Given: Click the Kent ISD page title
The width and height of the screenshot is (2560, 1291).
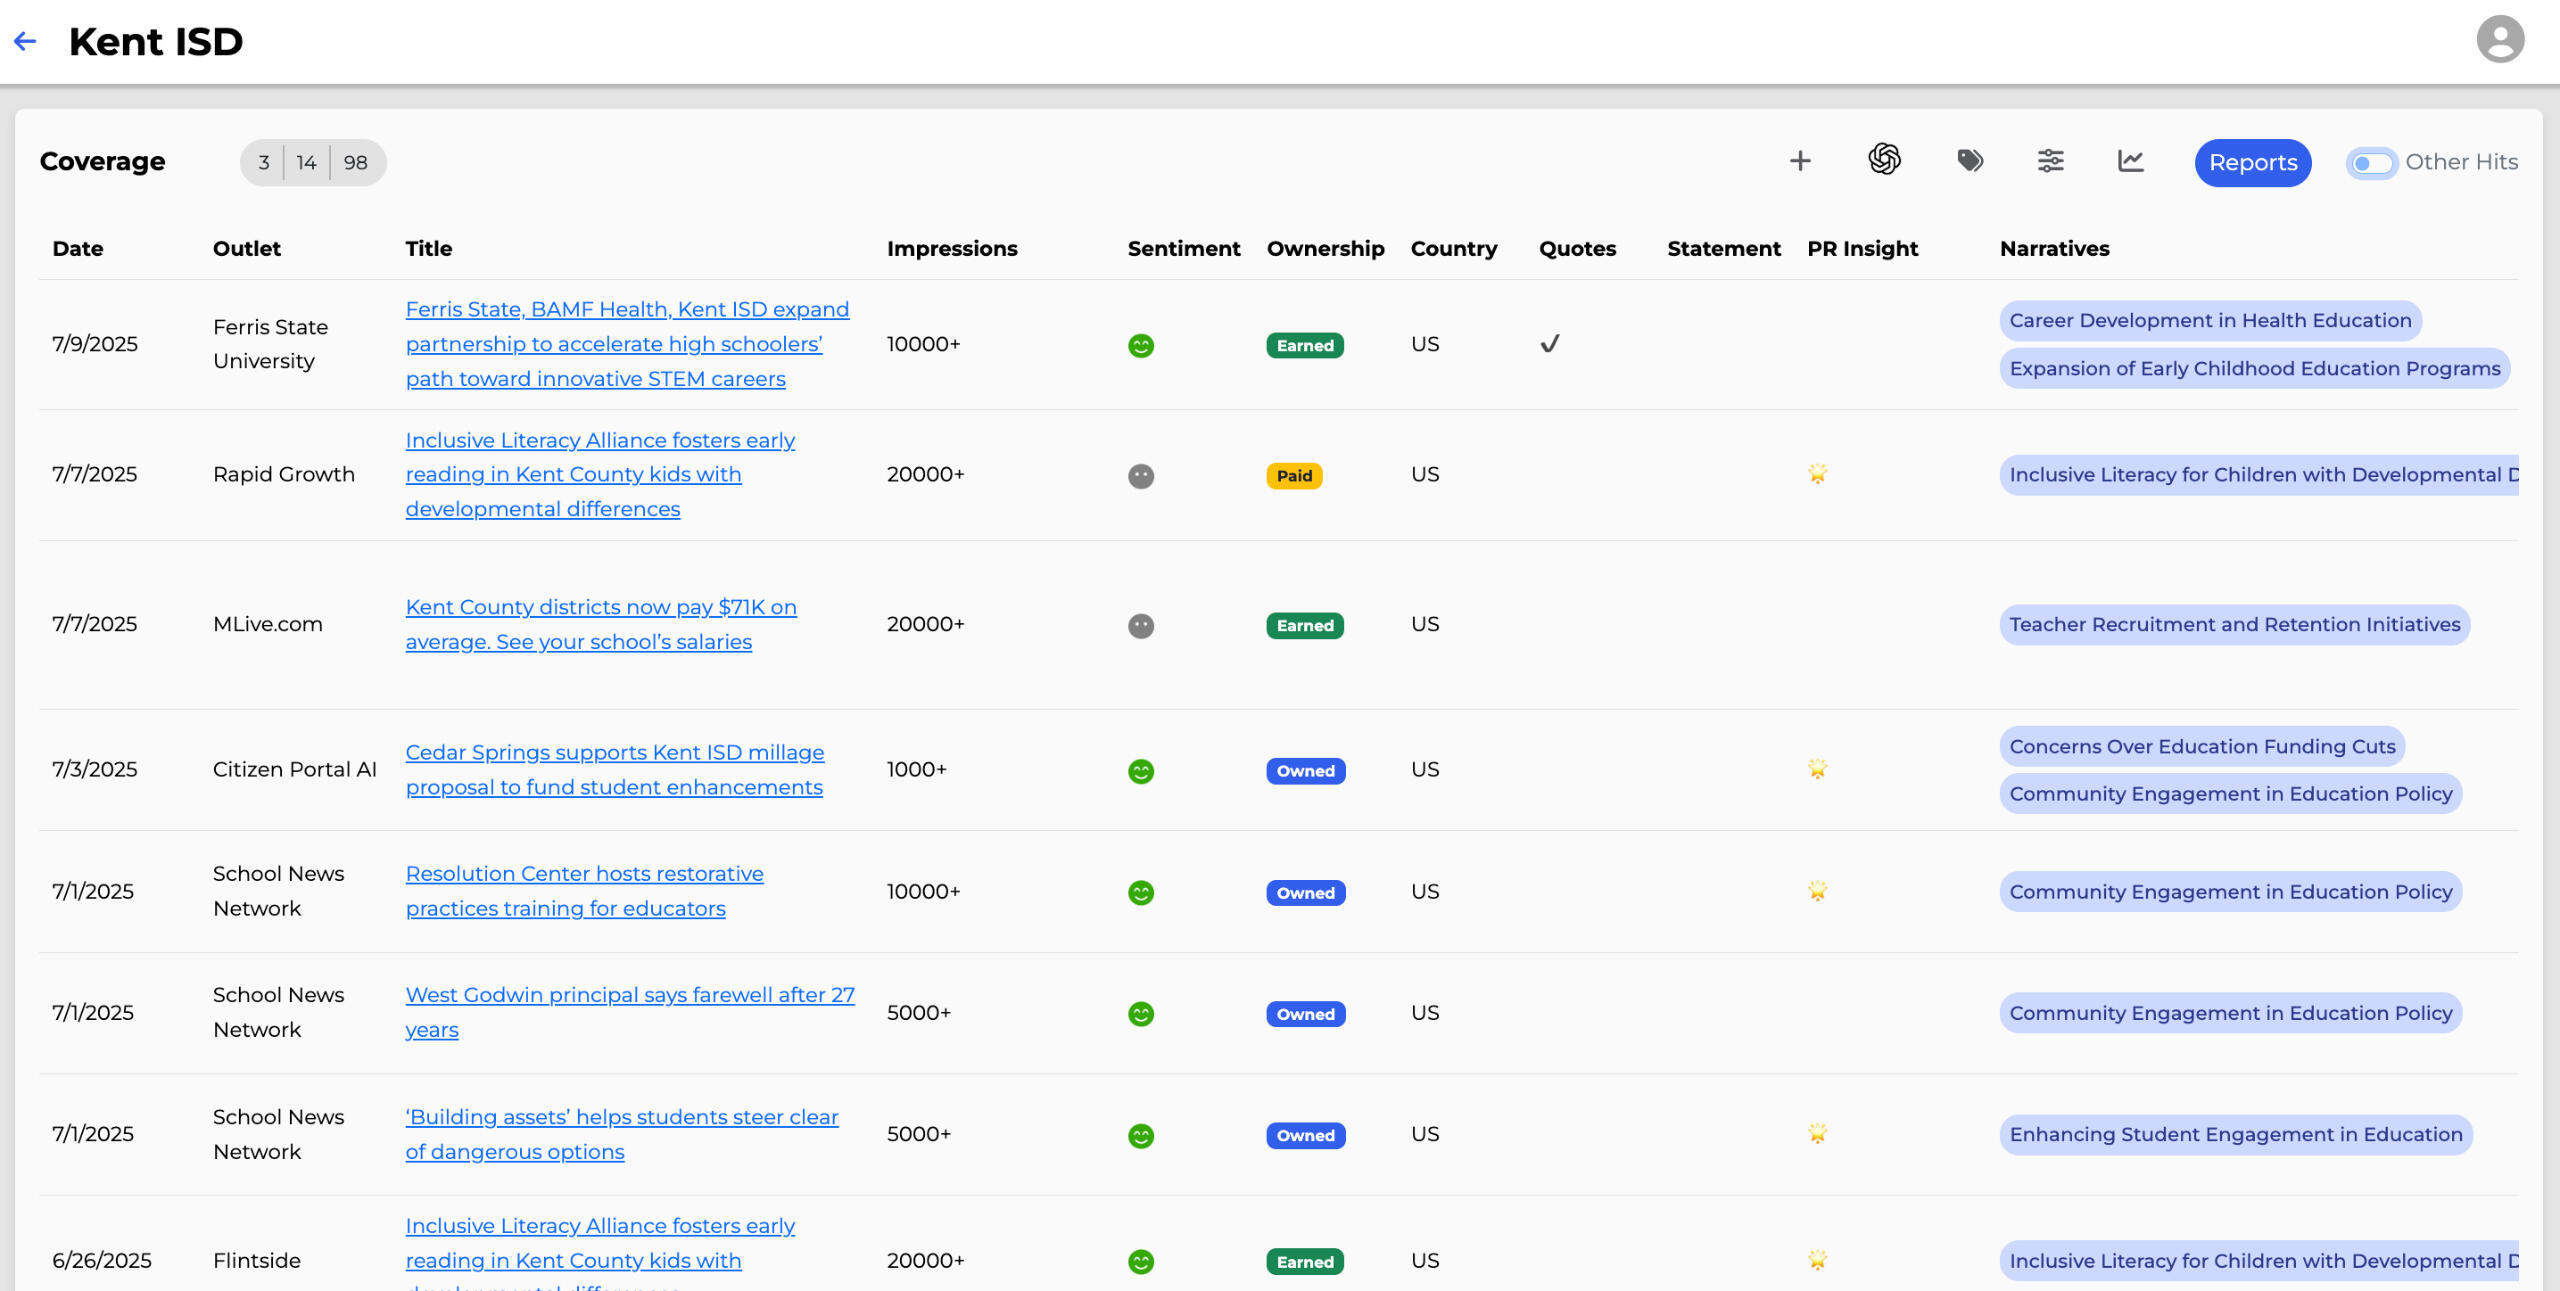Looking at the screenshot, I should click(x=156, y=42).
